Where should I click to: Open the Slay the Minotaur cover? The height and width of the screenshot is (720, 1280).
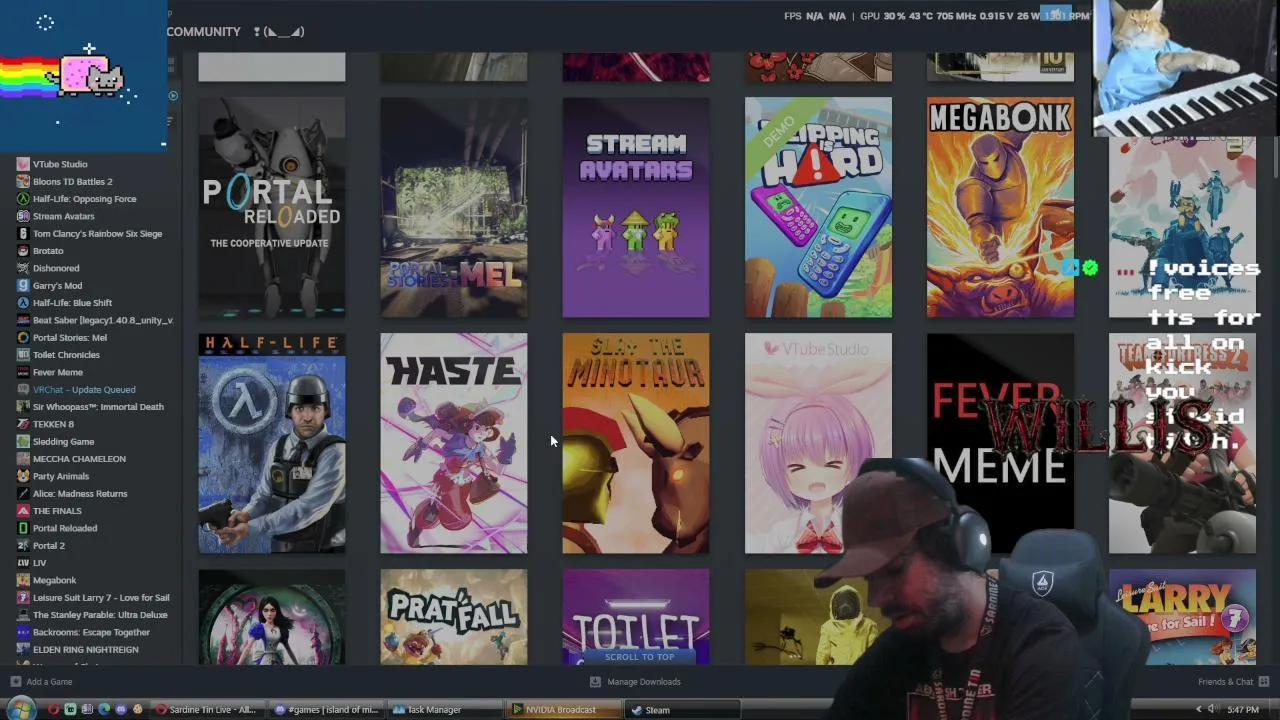[636, 443]
